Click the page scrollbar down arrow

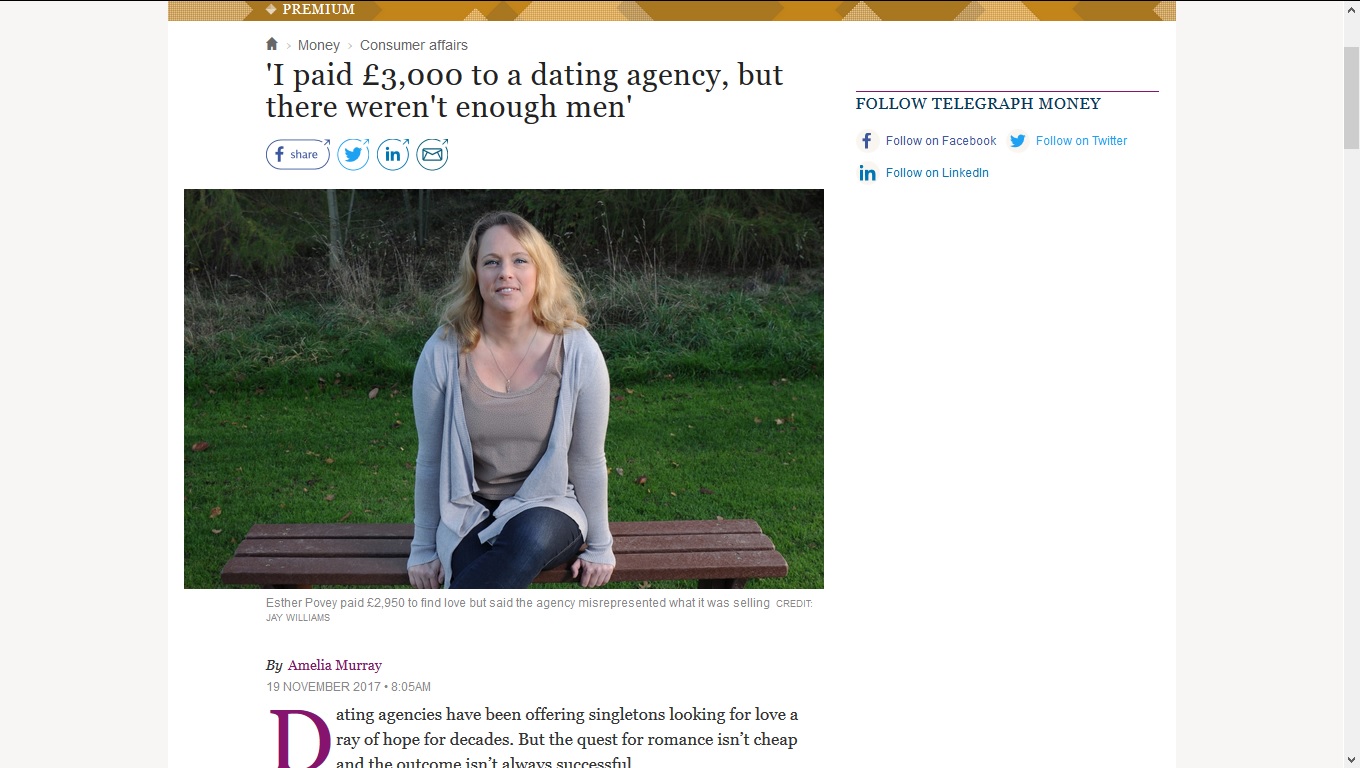[1351, 759]
